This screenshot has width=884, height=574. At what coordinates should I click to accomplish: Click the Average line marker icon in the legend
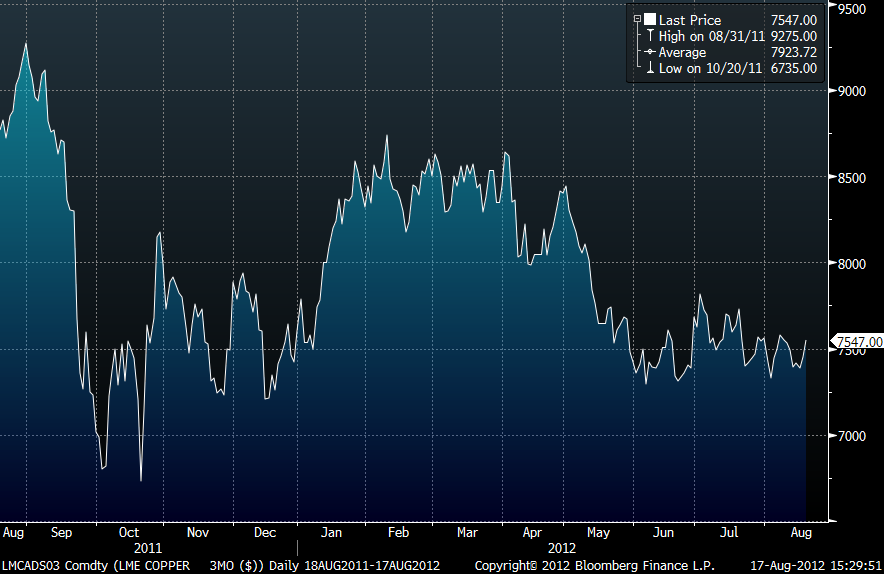pyautogui.click(x=649, y=52)
